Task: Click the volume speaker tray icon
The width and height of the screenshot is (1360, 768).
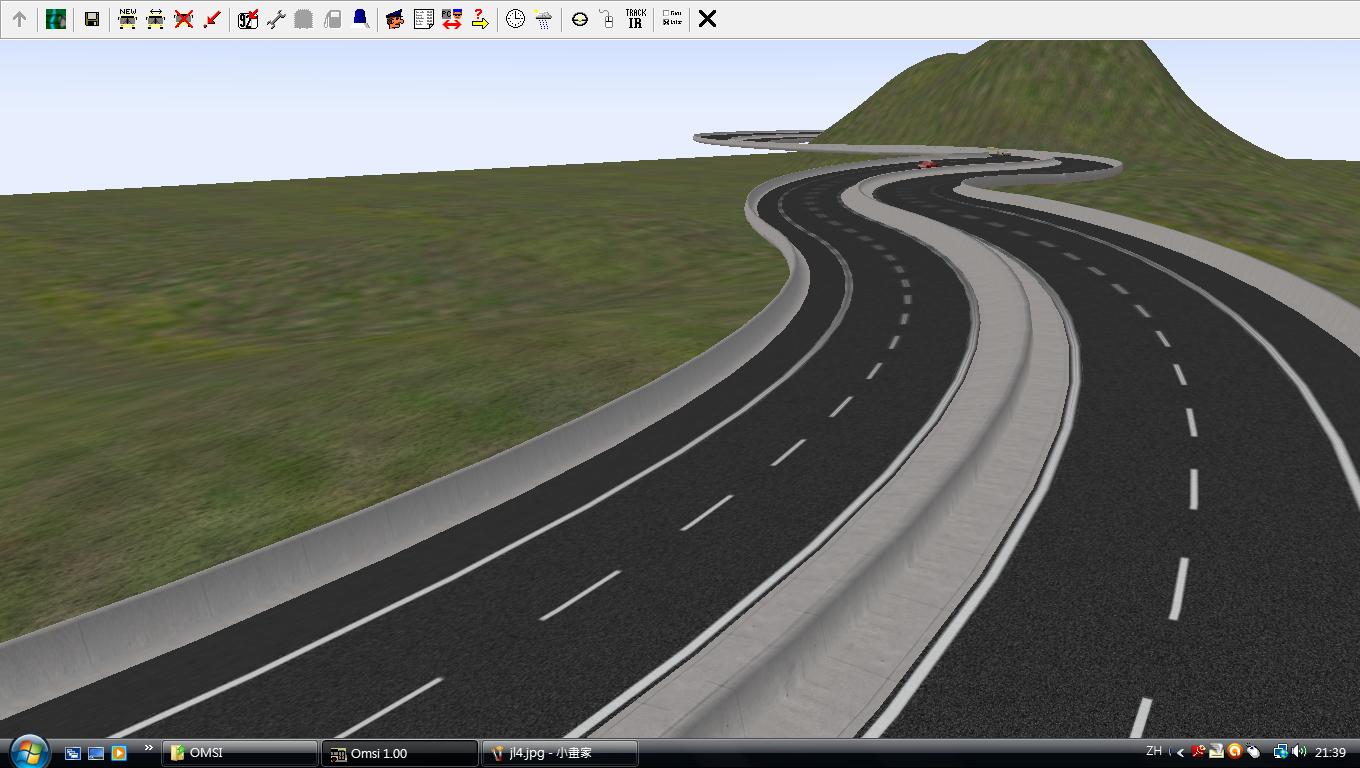Action: pyautogui.click(x=1299, y=752)
